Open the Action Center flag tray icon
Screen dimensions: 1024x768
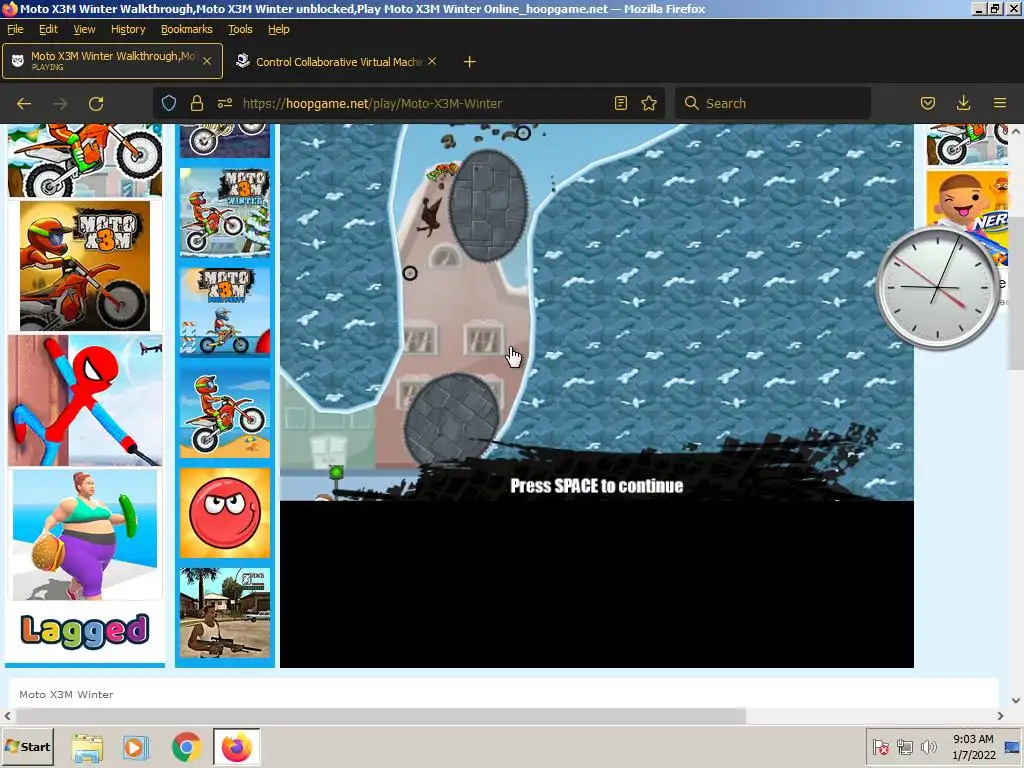click(881, 747)
